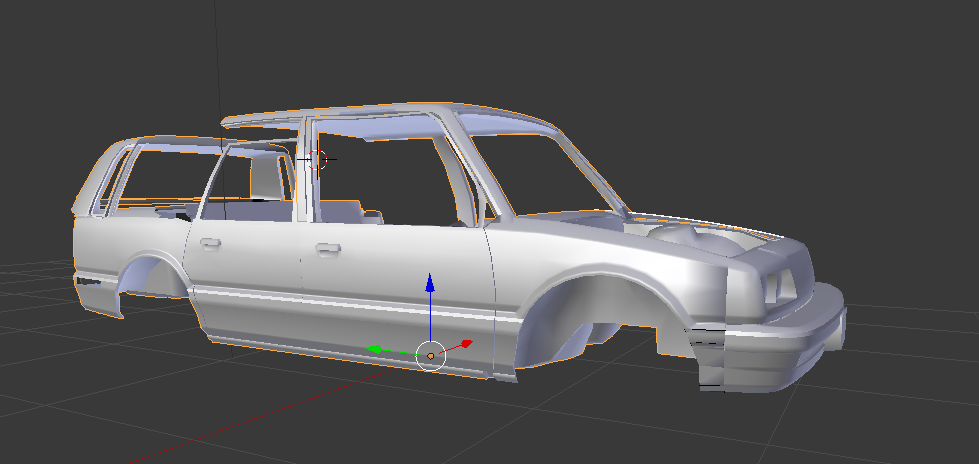979x464 pixels.
Task: Click the front door handle on the car
Action: tap(328, 249)
